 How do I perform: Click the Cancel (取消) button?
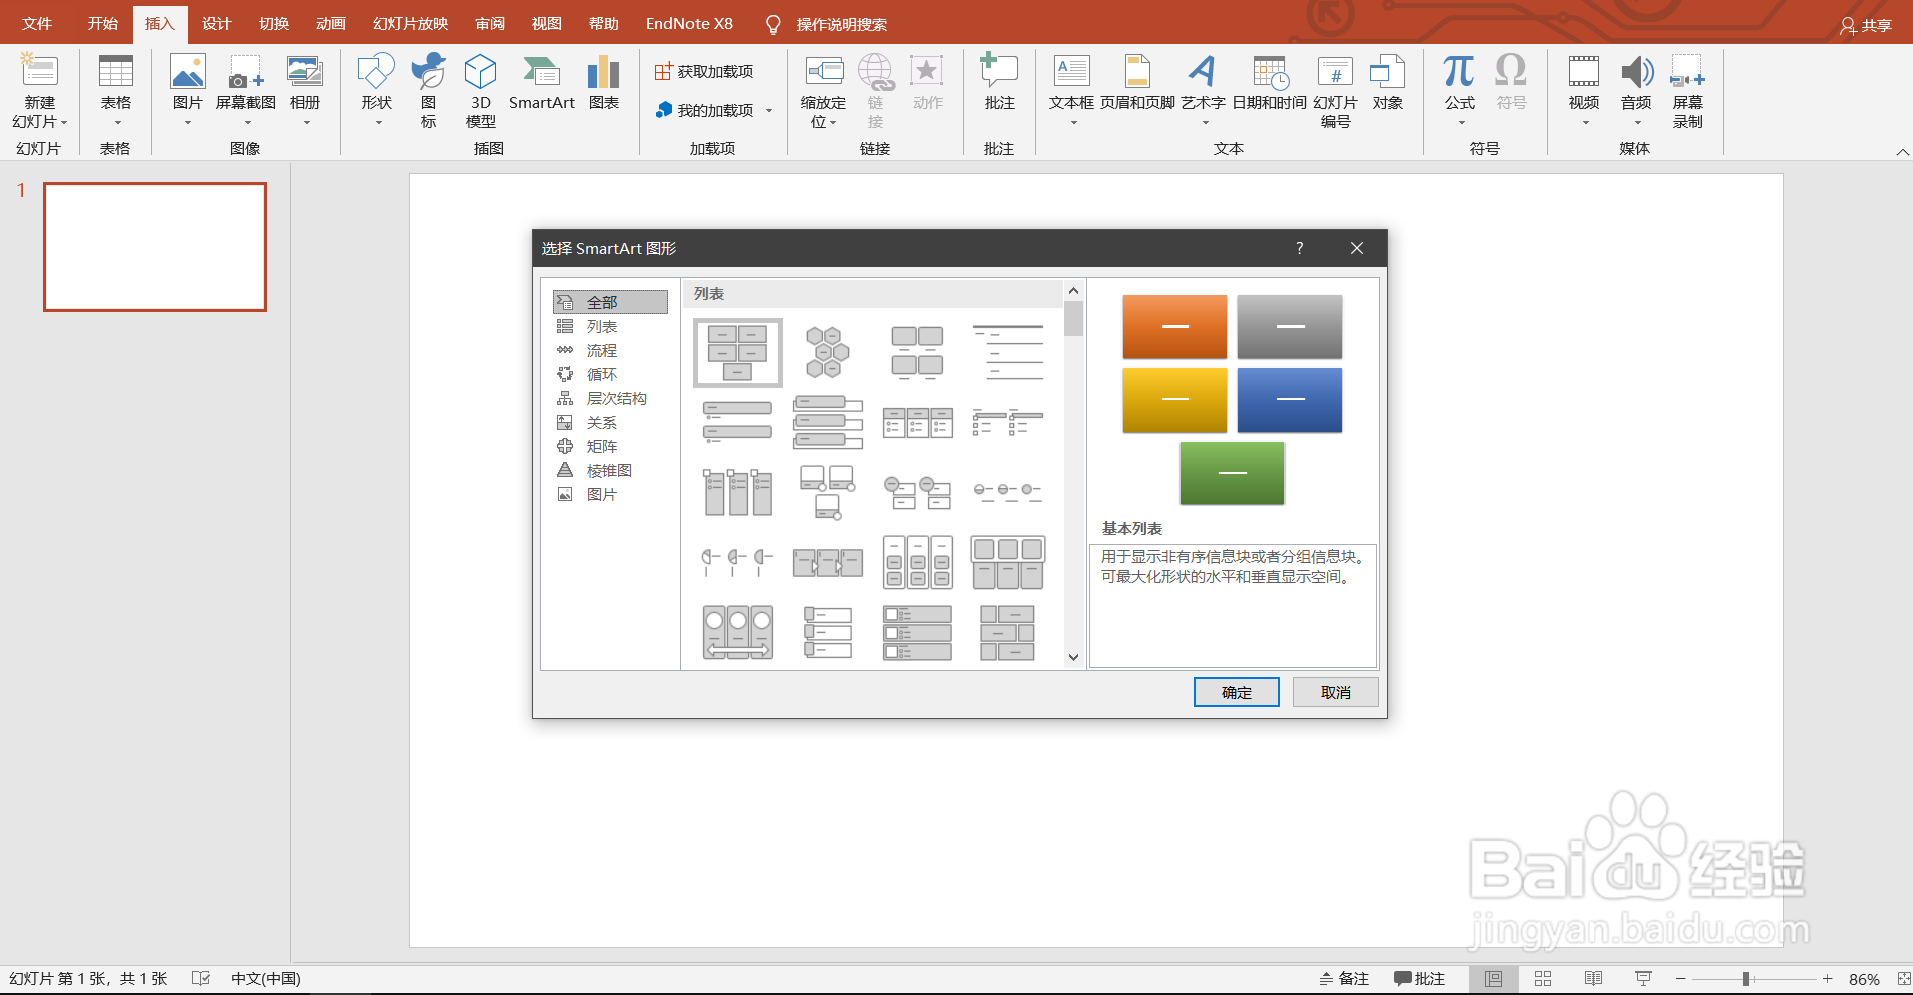[x=1336, y=692]
